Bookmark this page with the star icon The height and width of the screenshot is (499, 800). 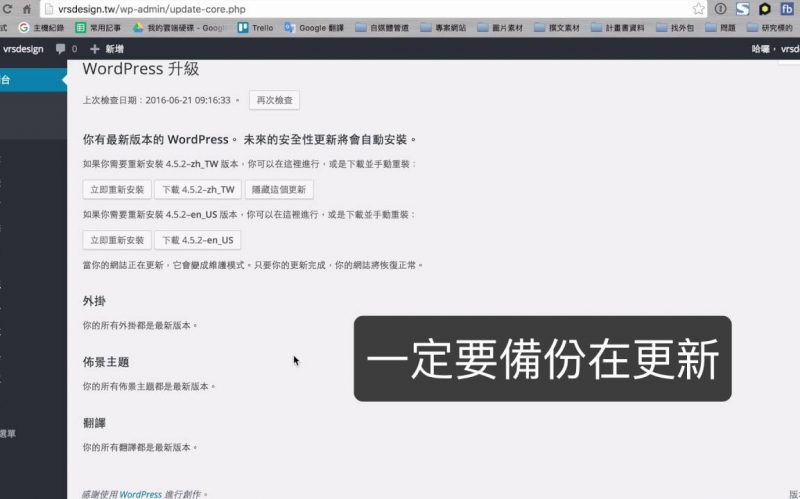[698, 9]
